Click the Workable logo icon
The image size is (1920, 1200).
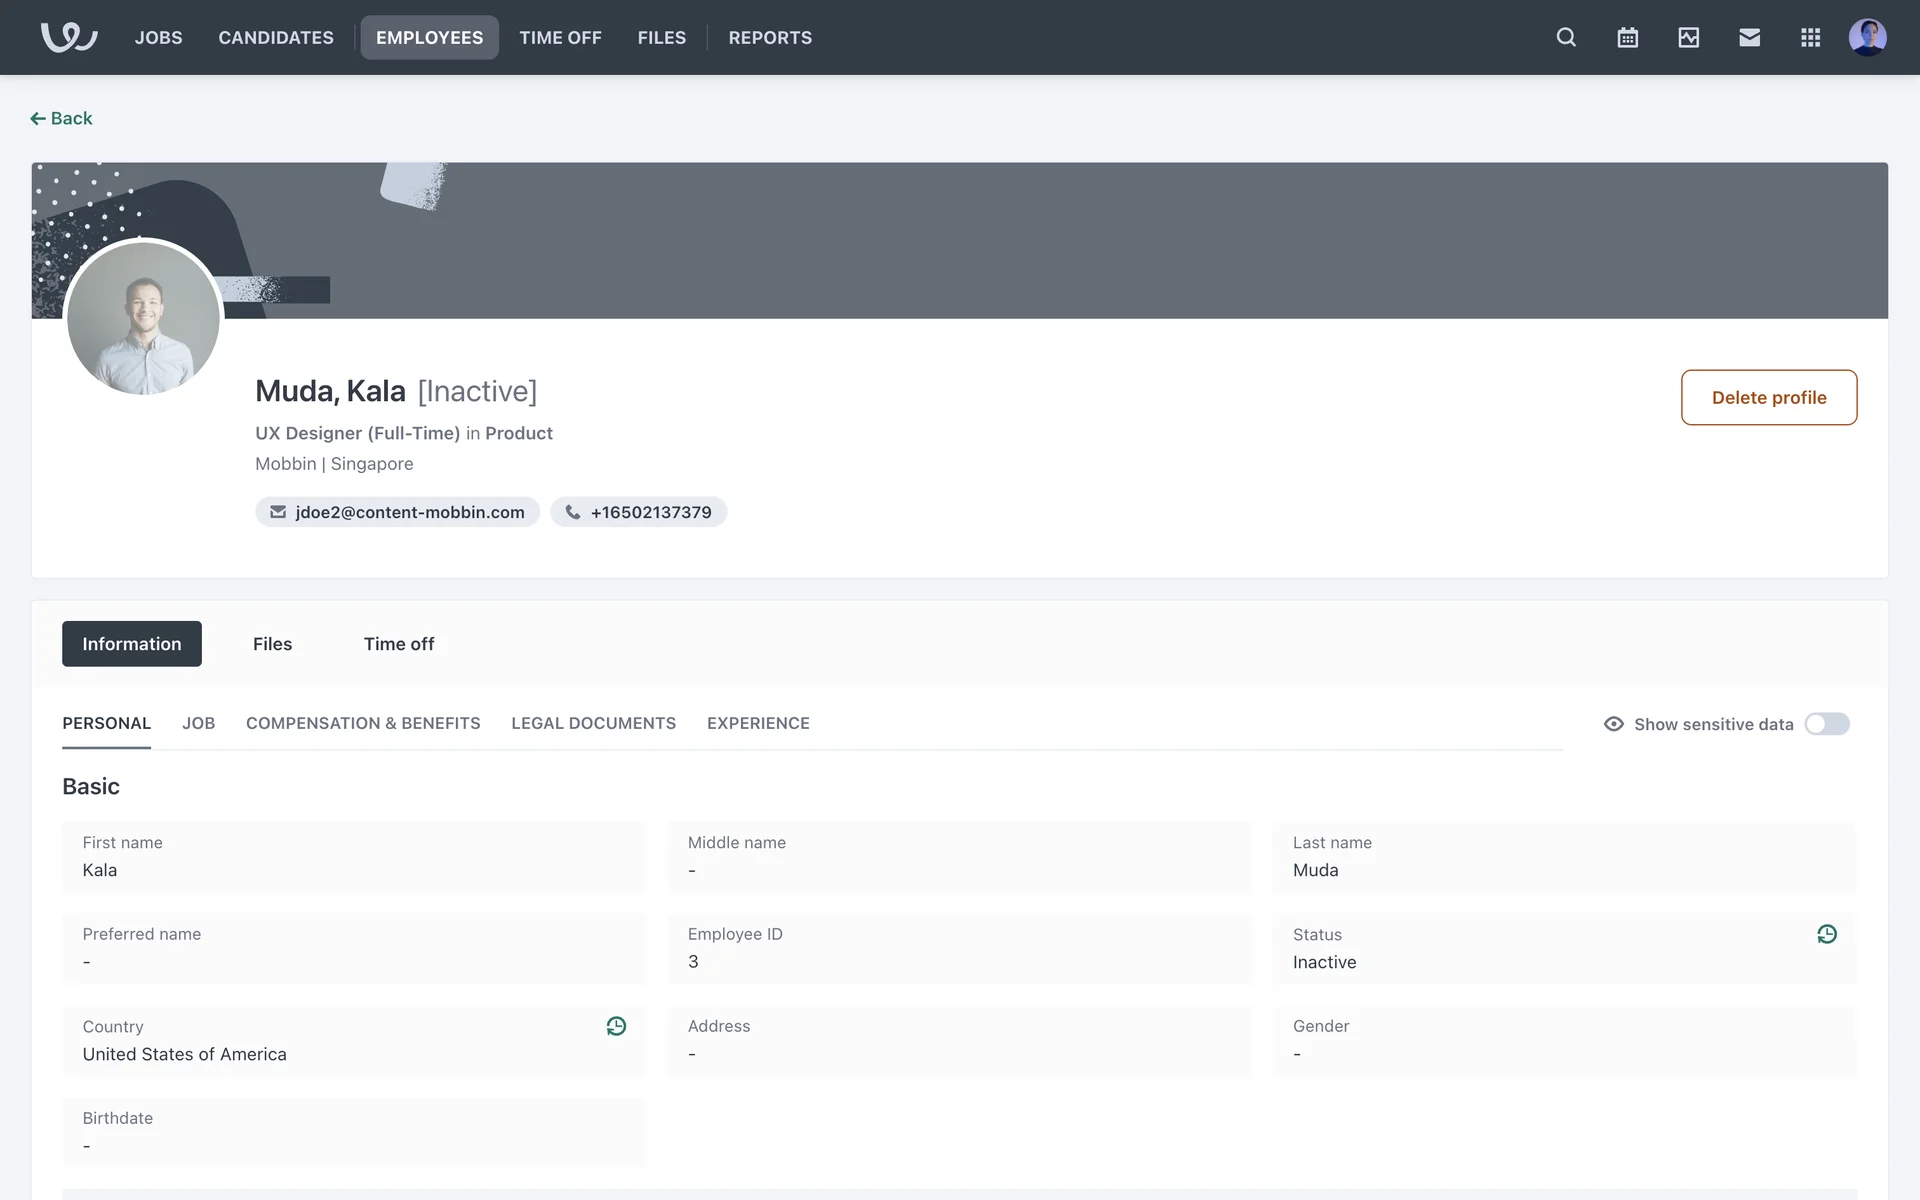tap(68, 37)
